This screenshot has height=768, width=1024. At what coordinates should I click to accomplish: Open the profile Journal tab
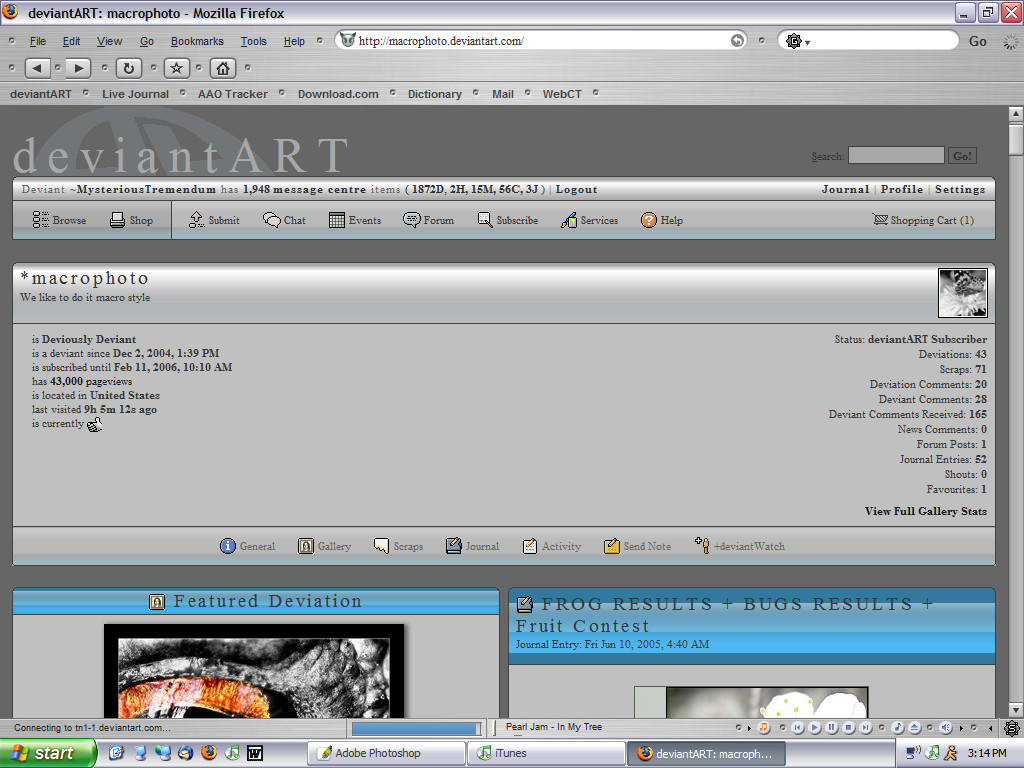coord(472,546)
